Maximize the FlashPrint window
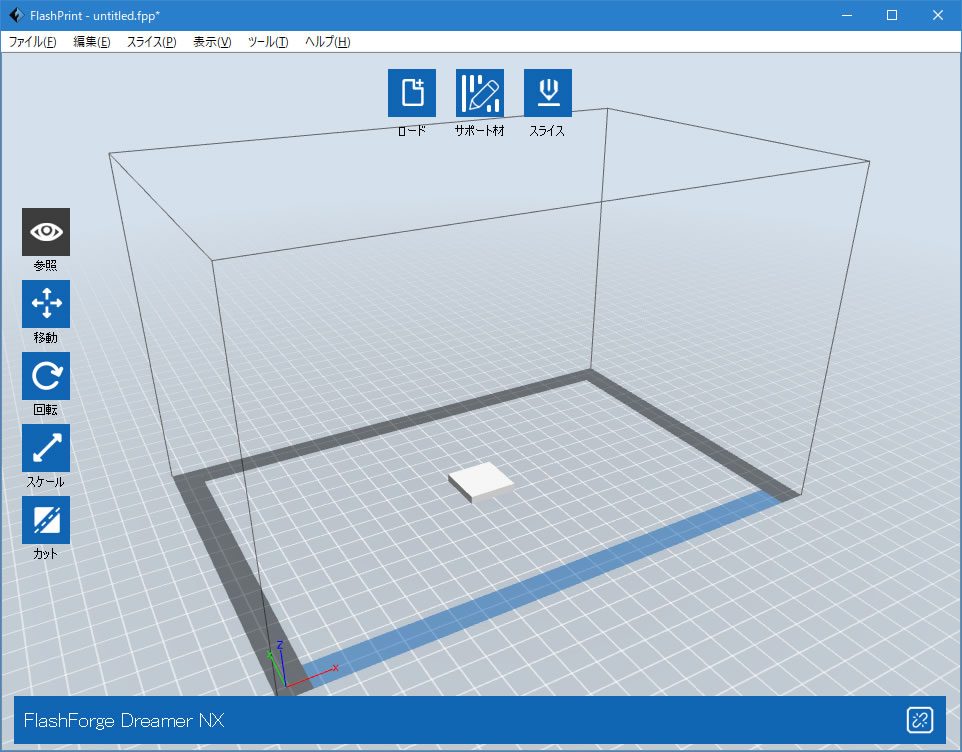Screen dimensions: 962x752 point(892,15)
